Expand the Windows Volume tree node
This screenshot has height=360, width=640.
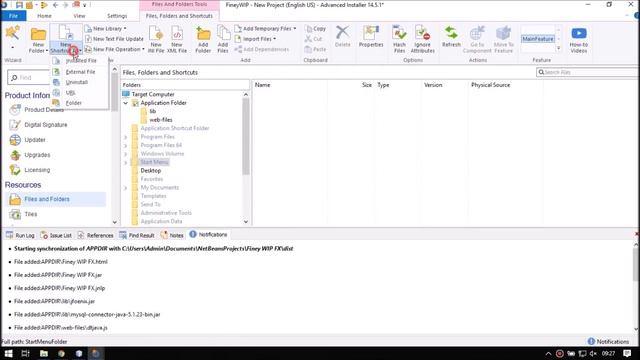126,154
